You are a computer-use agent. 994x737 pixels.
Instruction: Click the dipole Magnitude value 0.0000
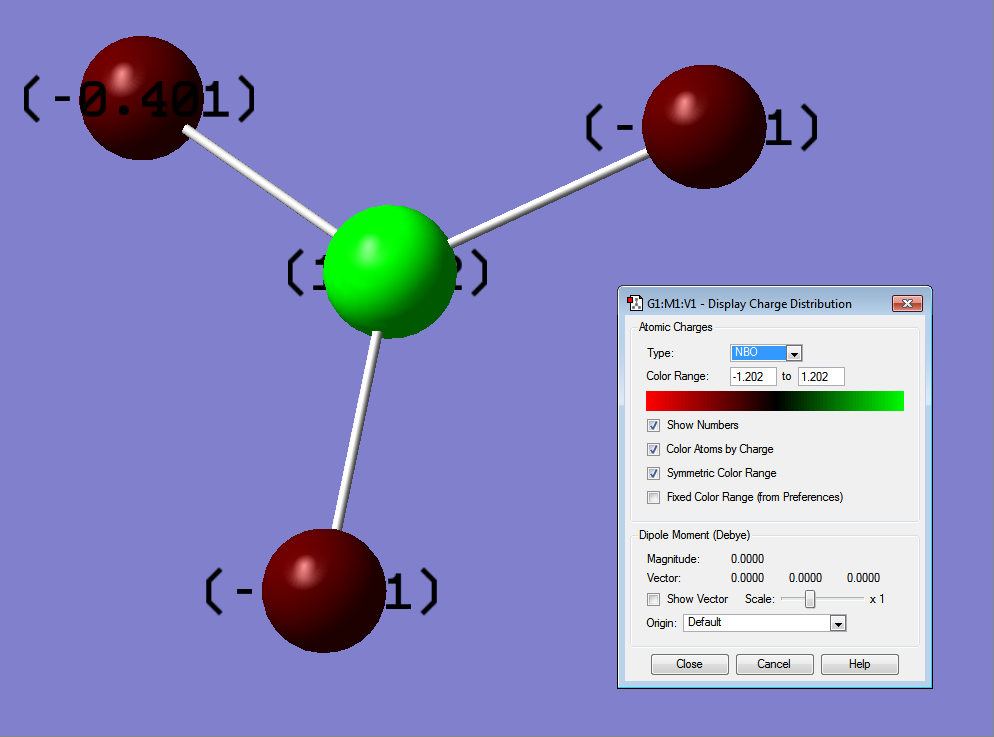point(747,559)
